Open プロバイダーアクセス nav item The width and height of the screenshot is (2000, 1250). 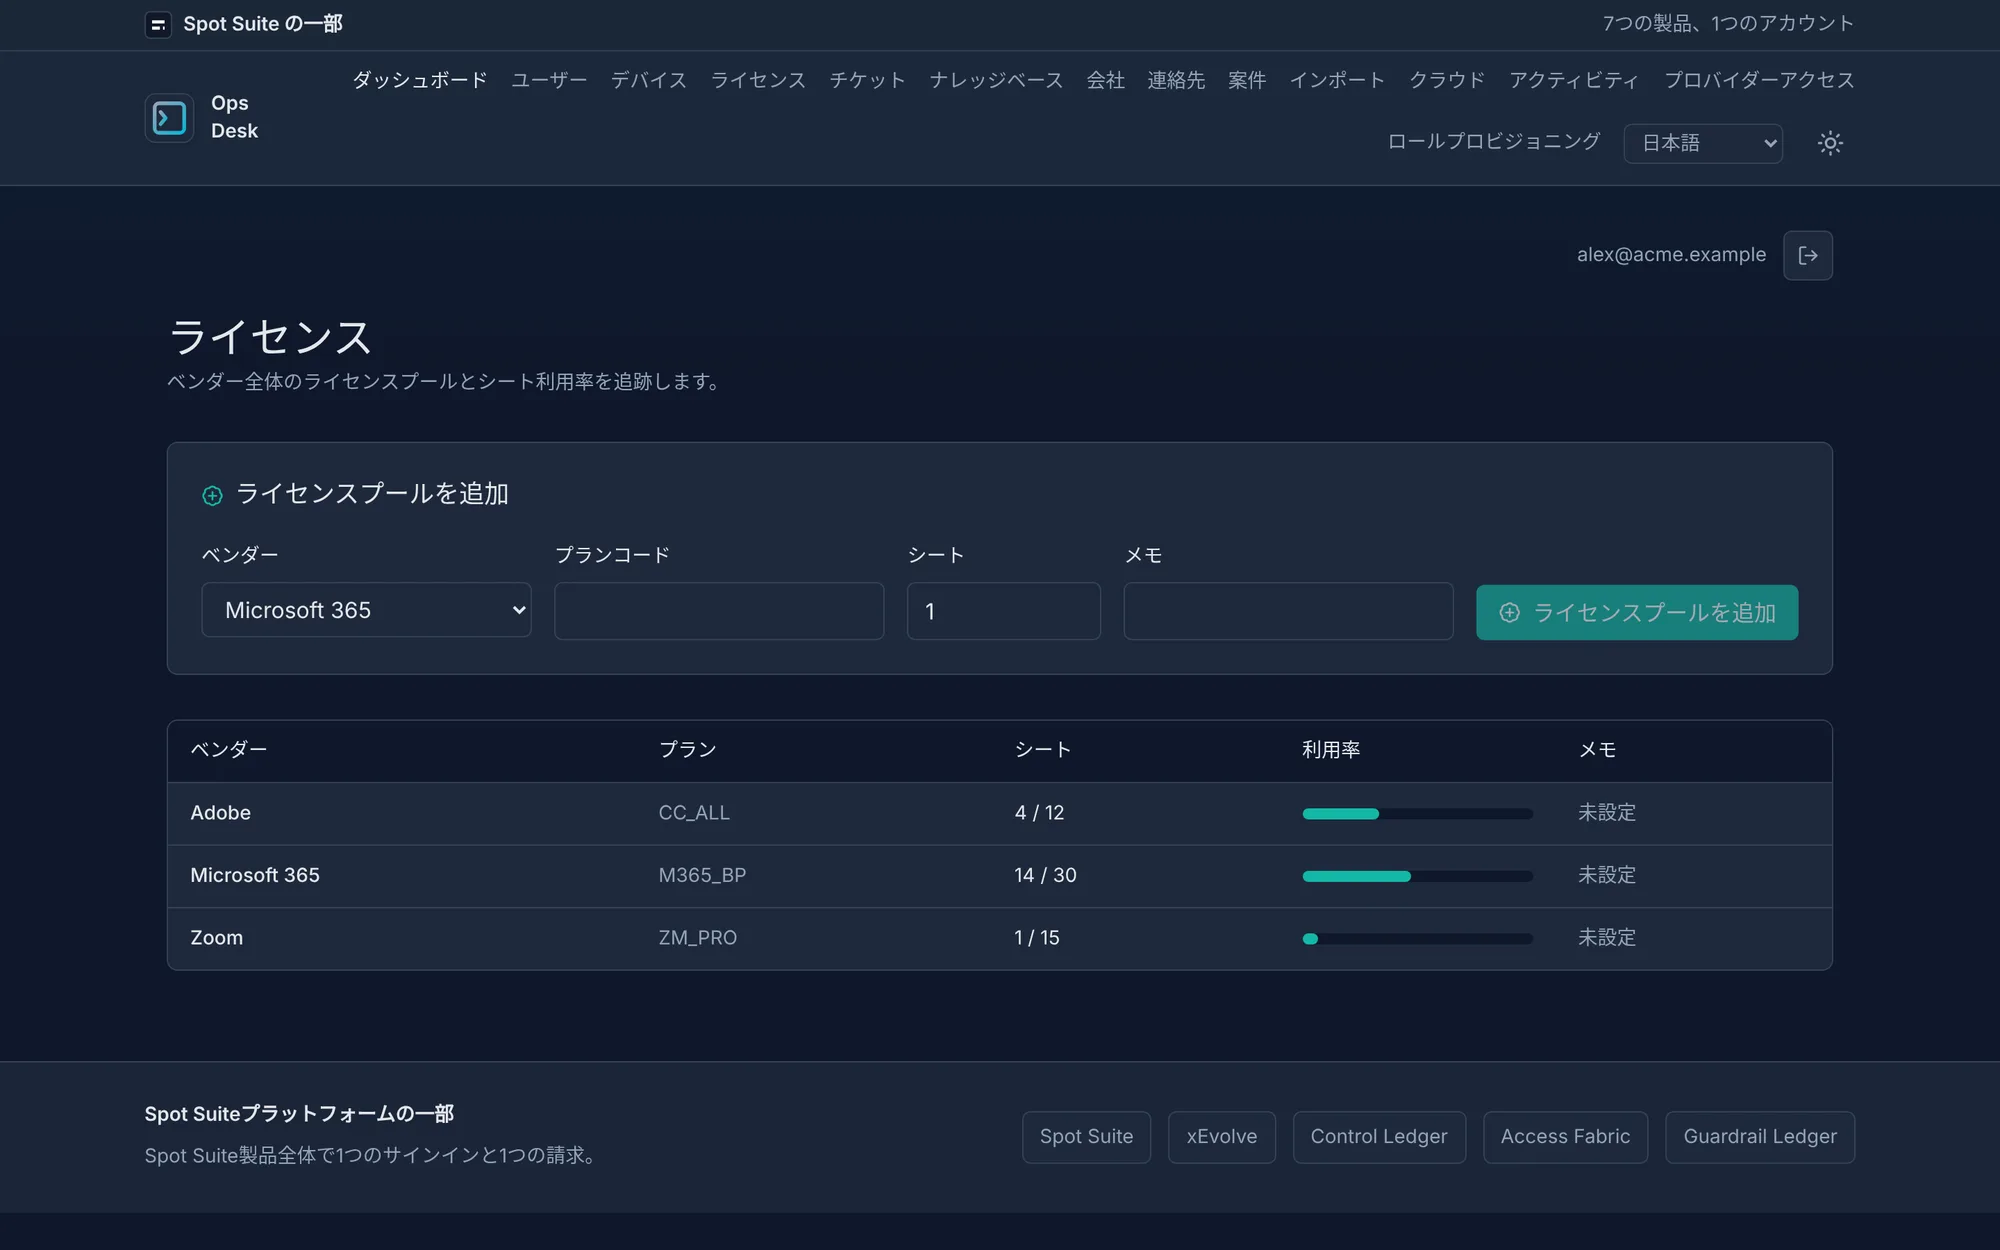point(1759,80)
